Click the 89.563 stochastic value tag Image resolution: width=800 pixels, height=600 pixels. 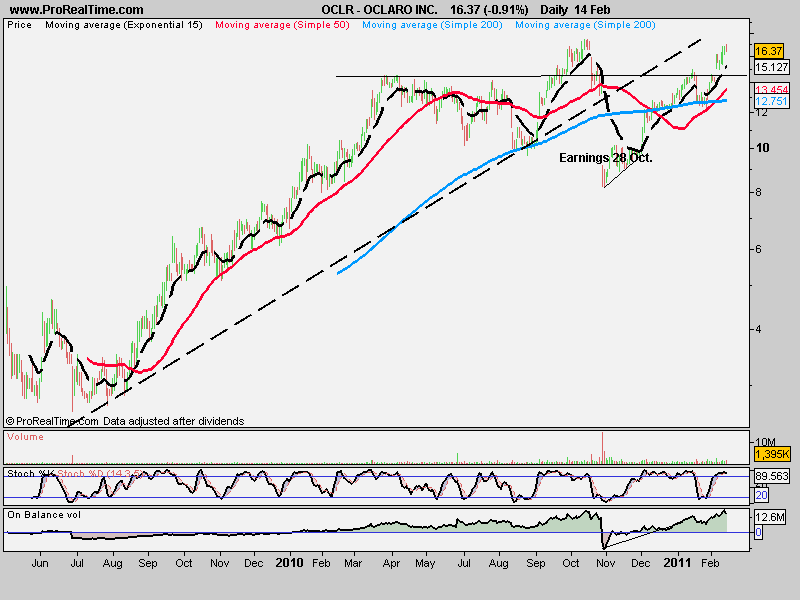[772, 476]
